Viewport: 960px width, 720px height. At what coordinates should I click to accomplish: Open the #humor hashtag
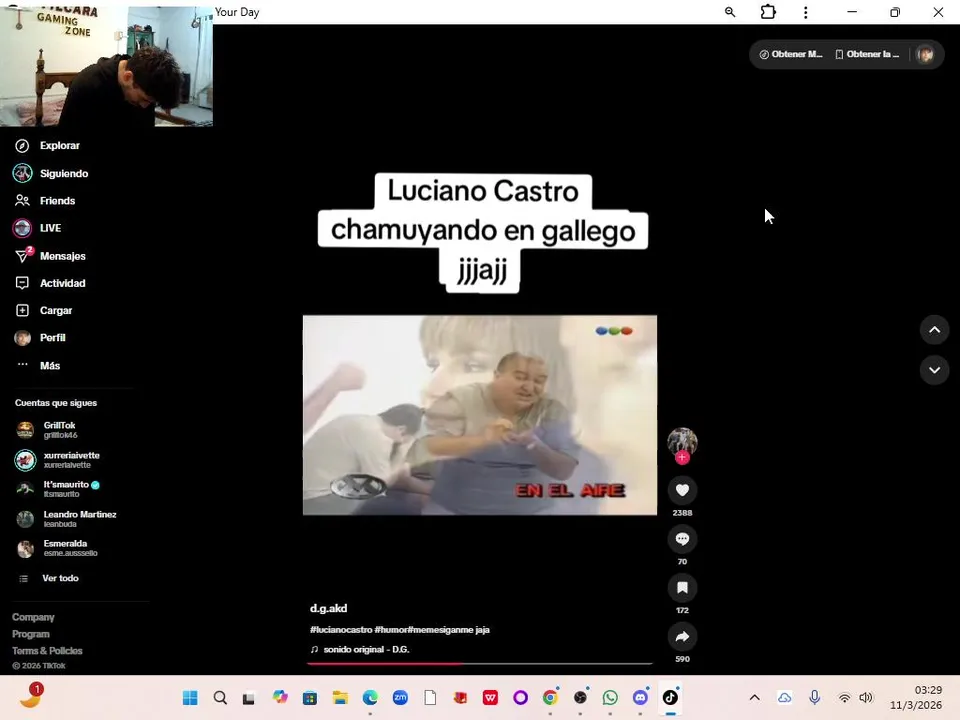(391, 629)
